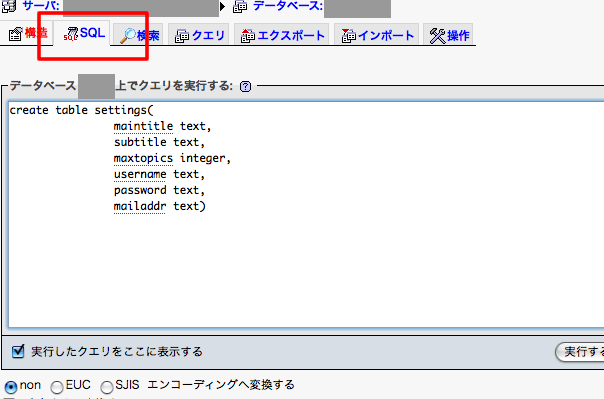Open the インポート (Import) tab

(x=377, y=35)
